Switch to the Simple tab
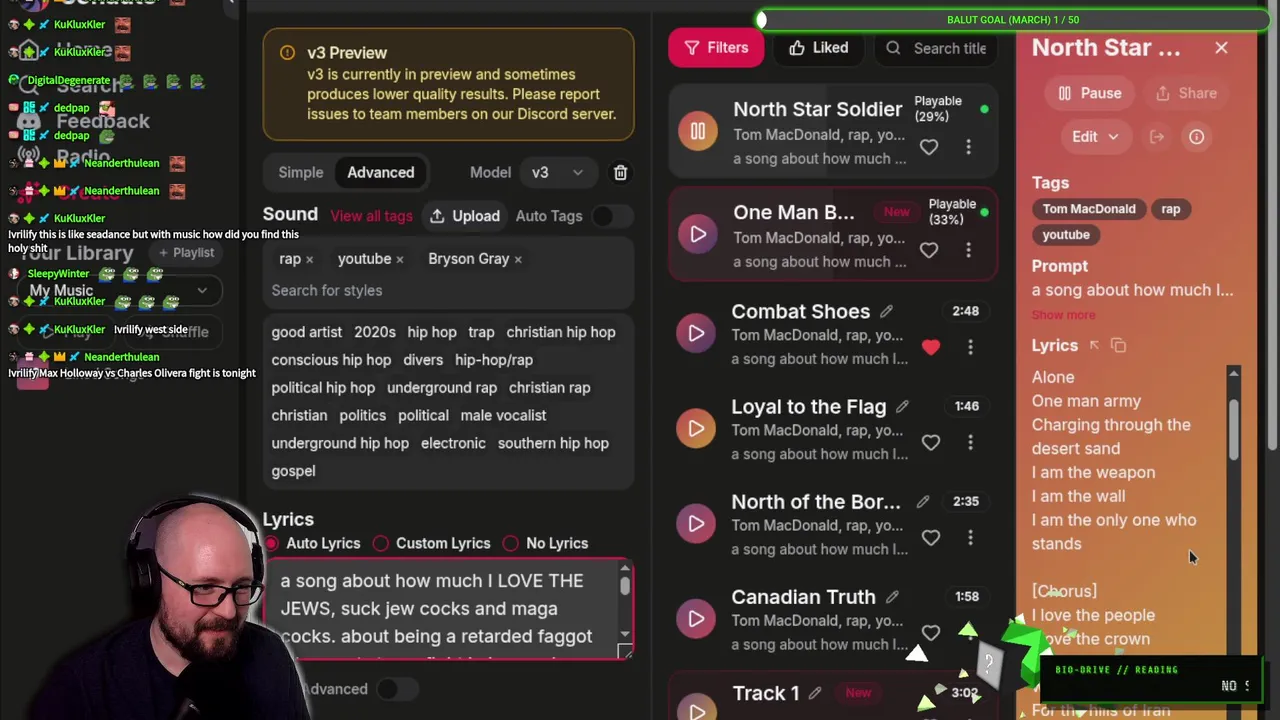The height and width of the screenshot is (720, 1280). pyautogui.click(x=301, y=172)
